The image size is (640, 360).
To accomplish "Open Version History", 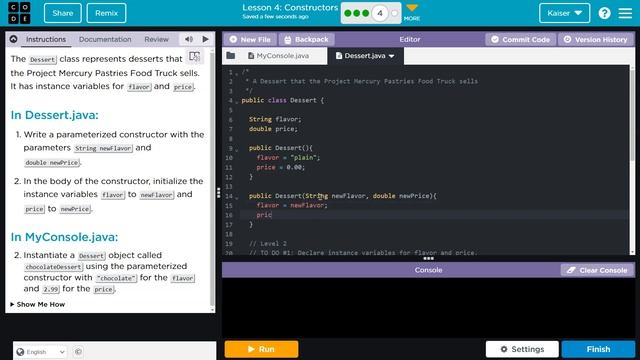I will tap(596, 39).
